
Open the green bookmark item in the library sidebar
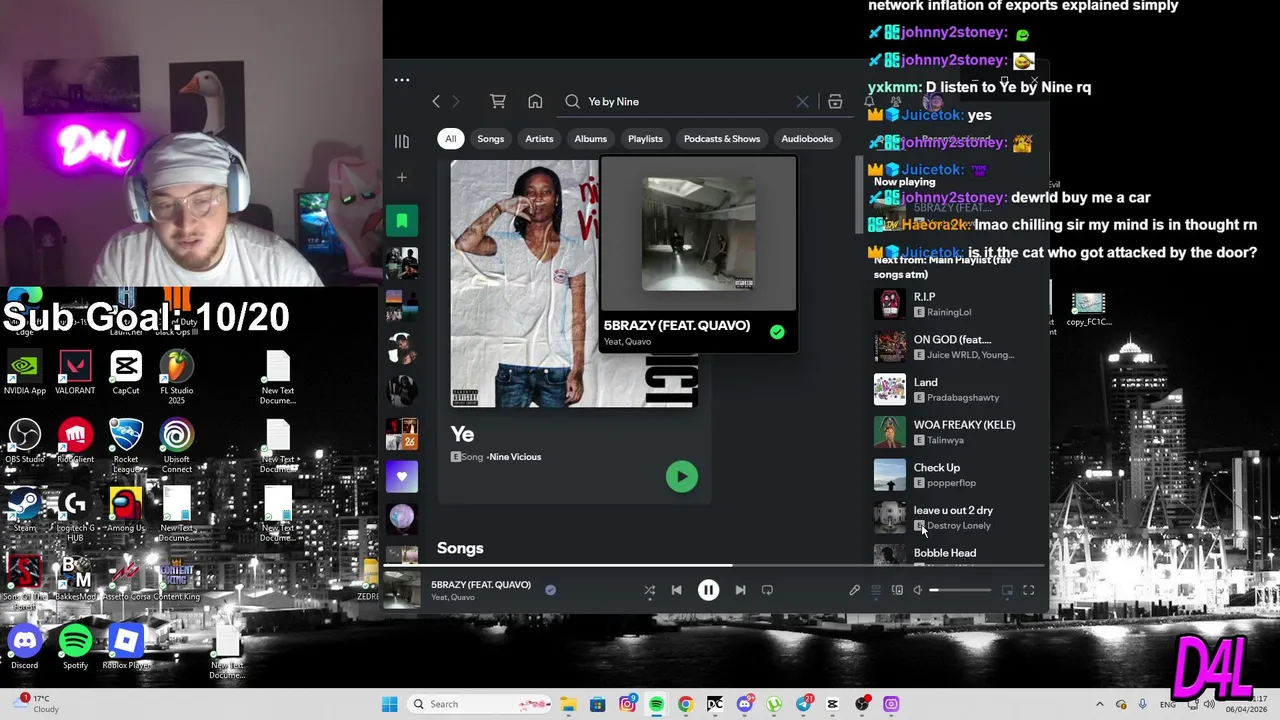(x=402, y=220)
